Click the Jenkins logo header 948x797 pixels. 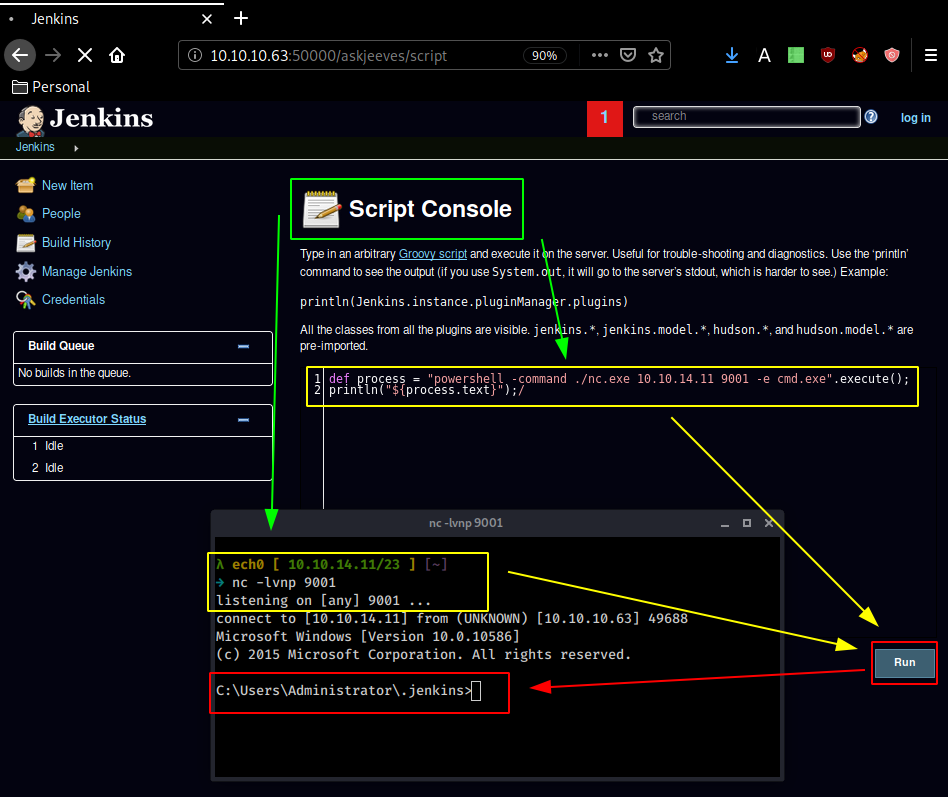85,119
